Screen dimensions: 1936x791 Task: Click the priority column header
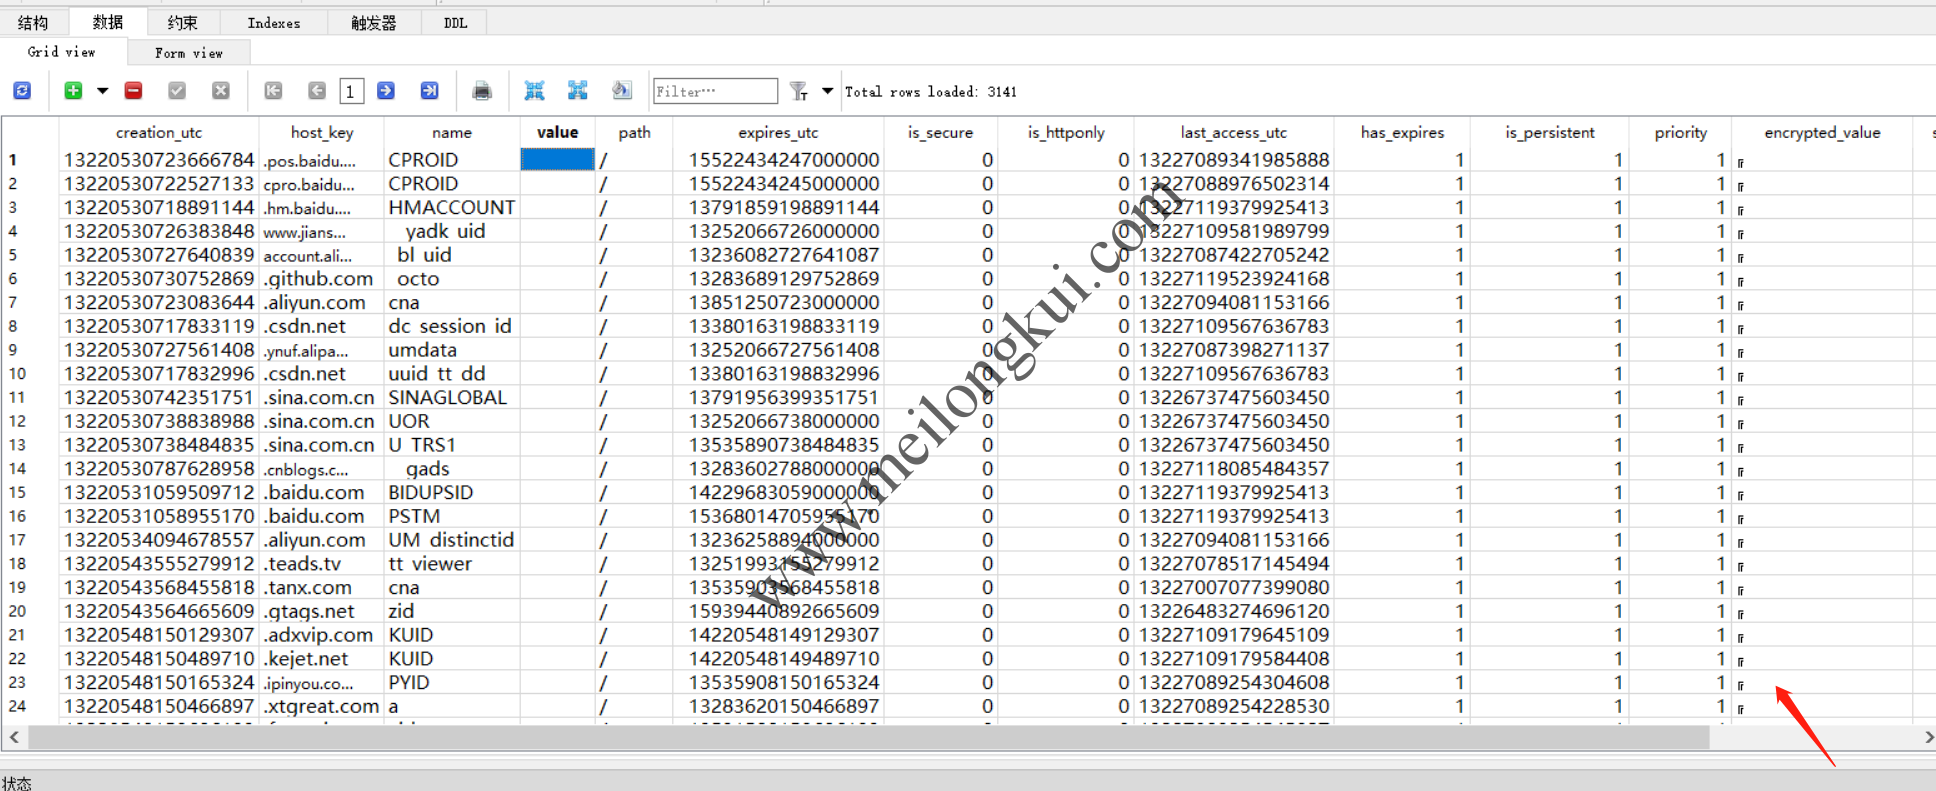pyautogui.click(x=1681, y=132)
